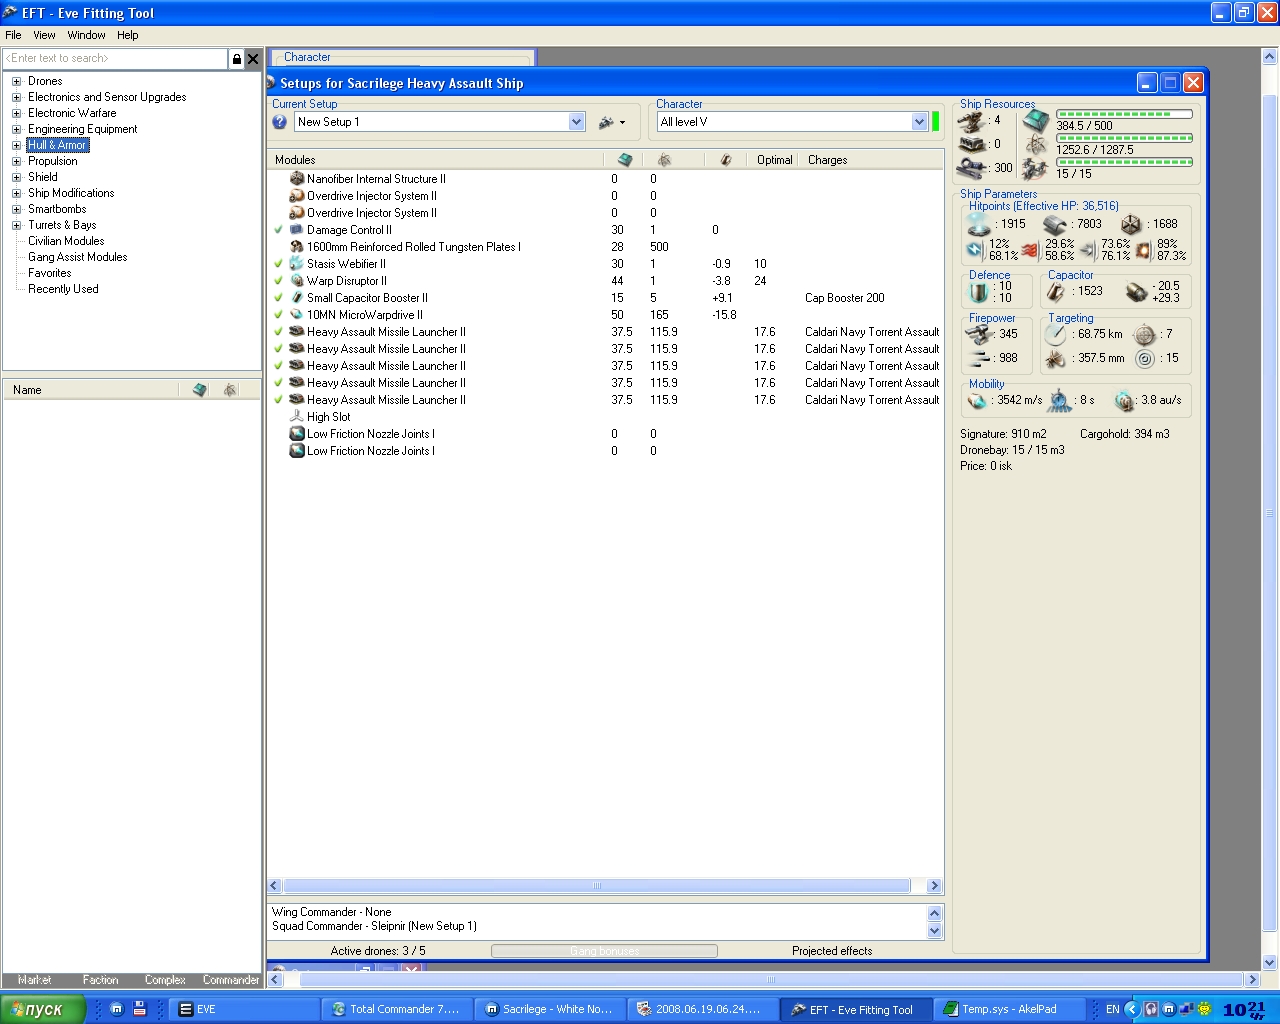Image resolution: width=1280 pixels, height=1024 pixels.
Task: Select Gang Assist Modules in the tree
Action: click(78, 257)
